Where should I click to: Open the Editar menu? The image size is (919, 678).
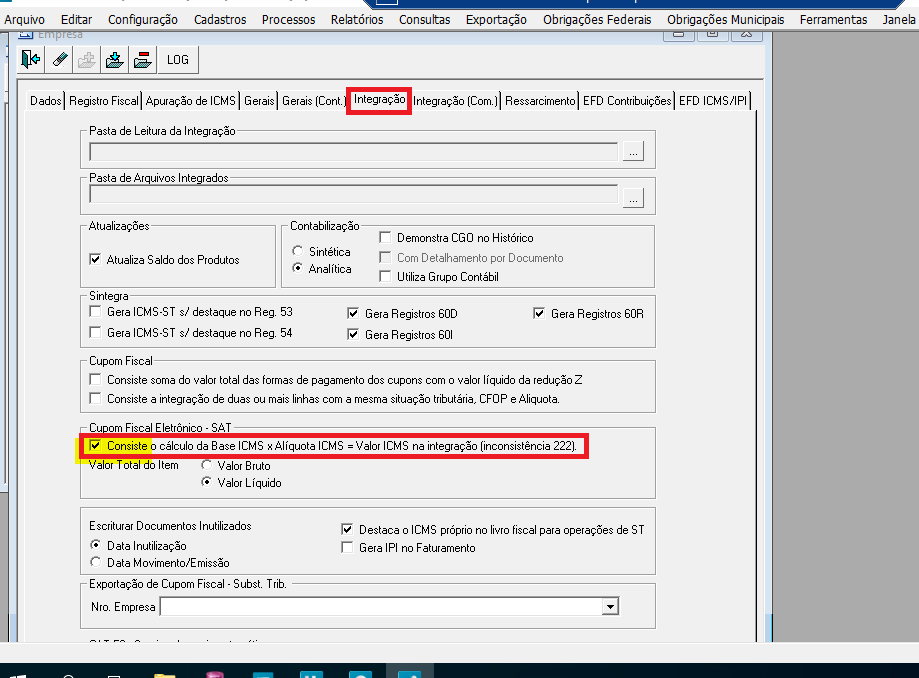click(76, 20)
